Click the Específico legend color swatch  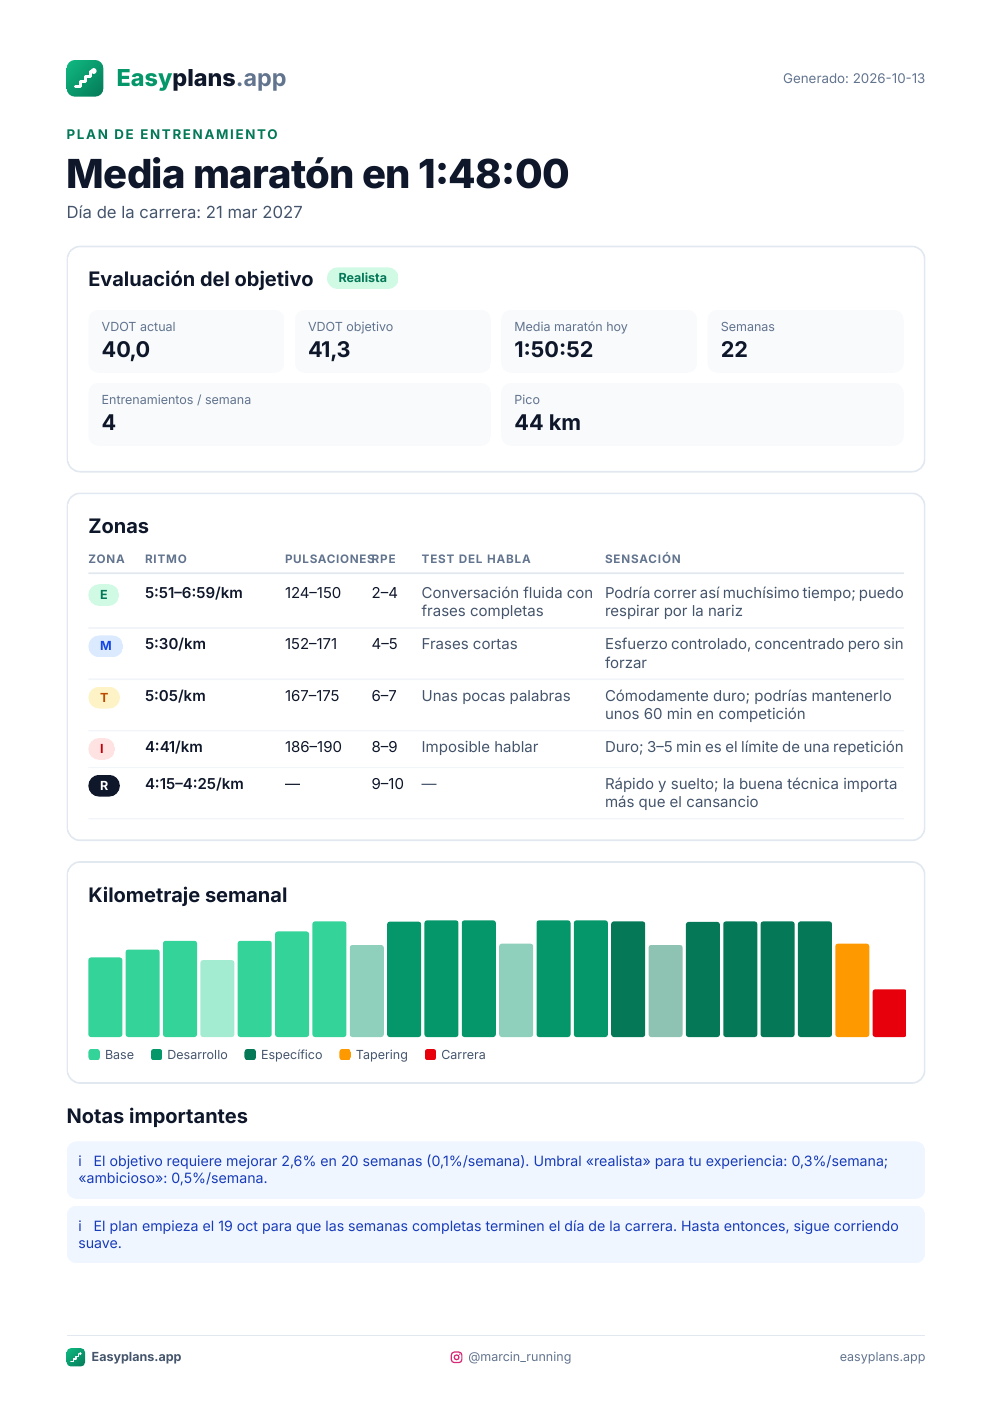[250, 1054]
